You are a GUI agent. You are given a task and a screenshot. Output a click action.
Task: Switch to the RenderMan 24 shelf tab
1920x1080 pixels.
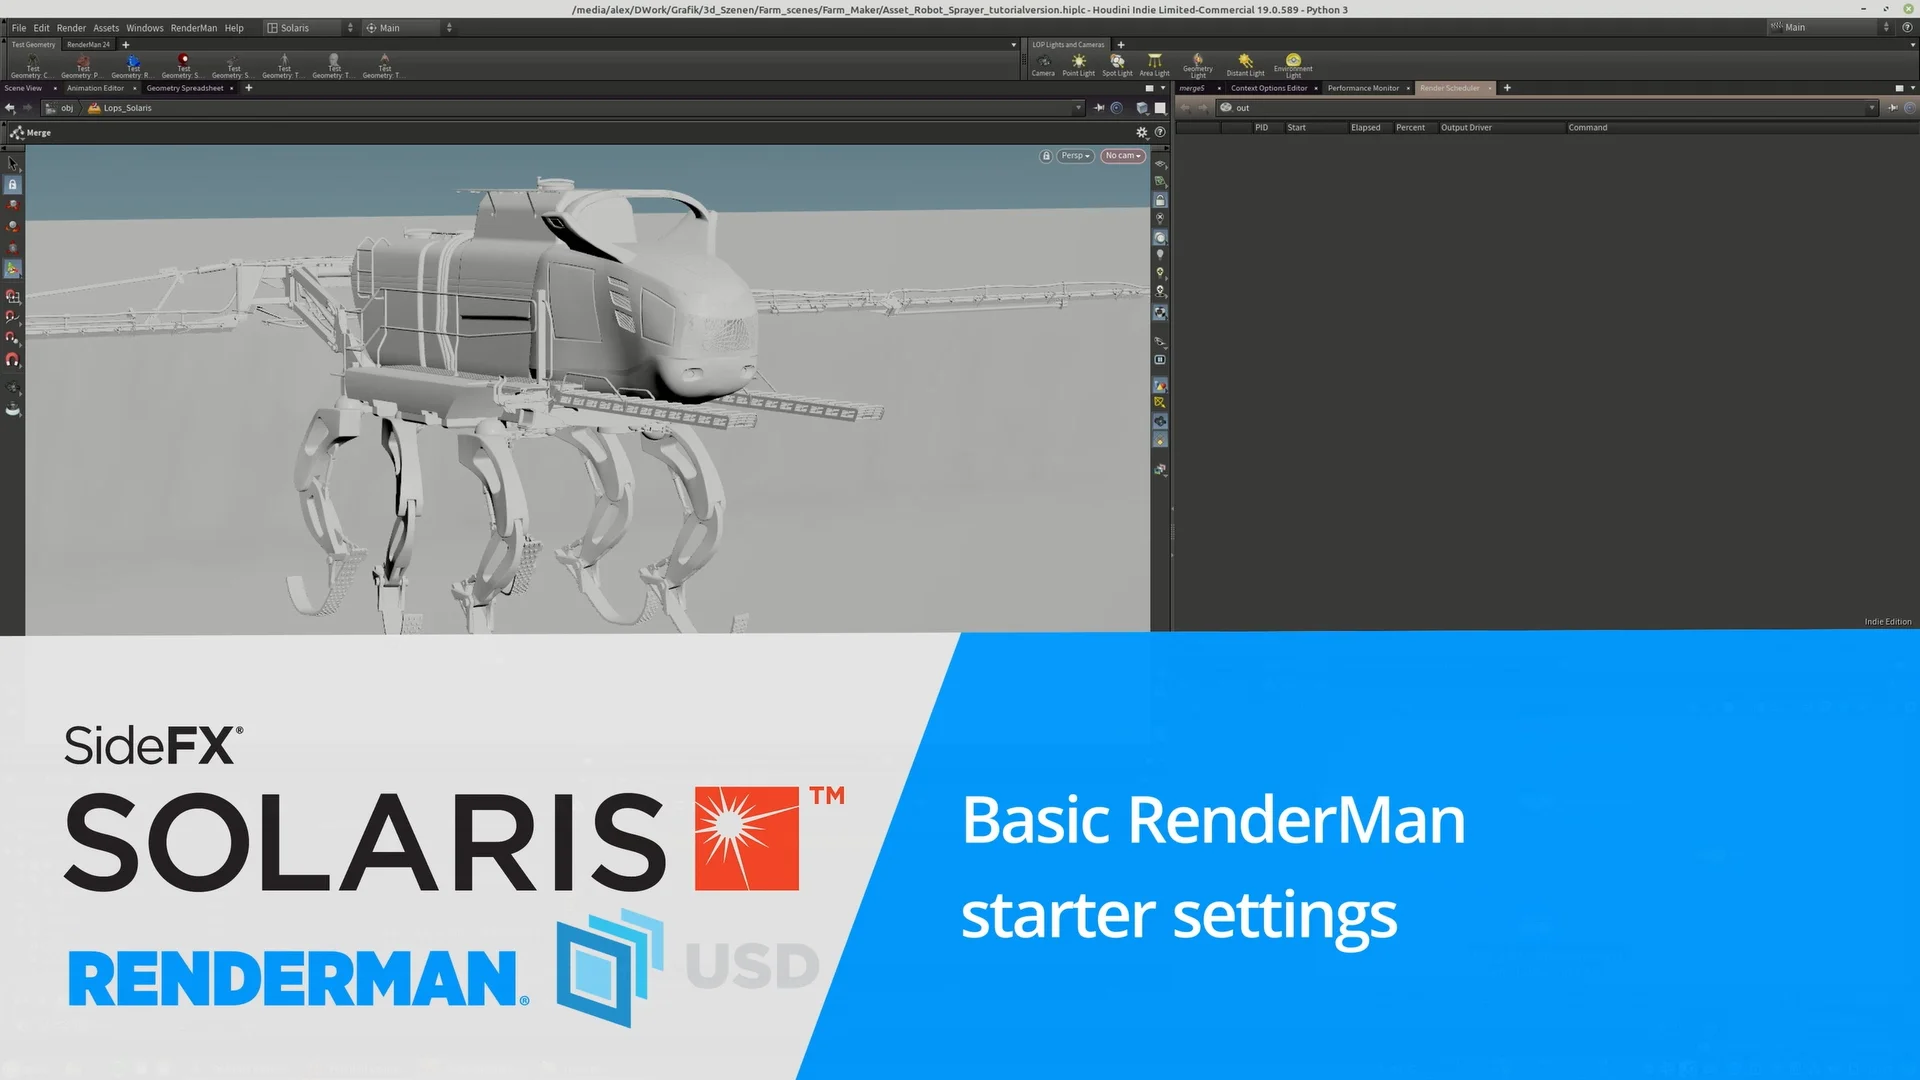(x=88, y=45)
